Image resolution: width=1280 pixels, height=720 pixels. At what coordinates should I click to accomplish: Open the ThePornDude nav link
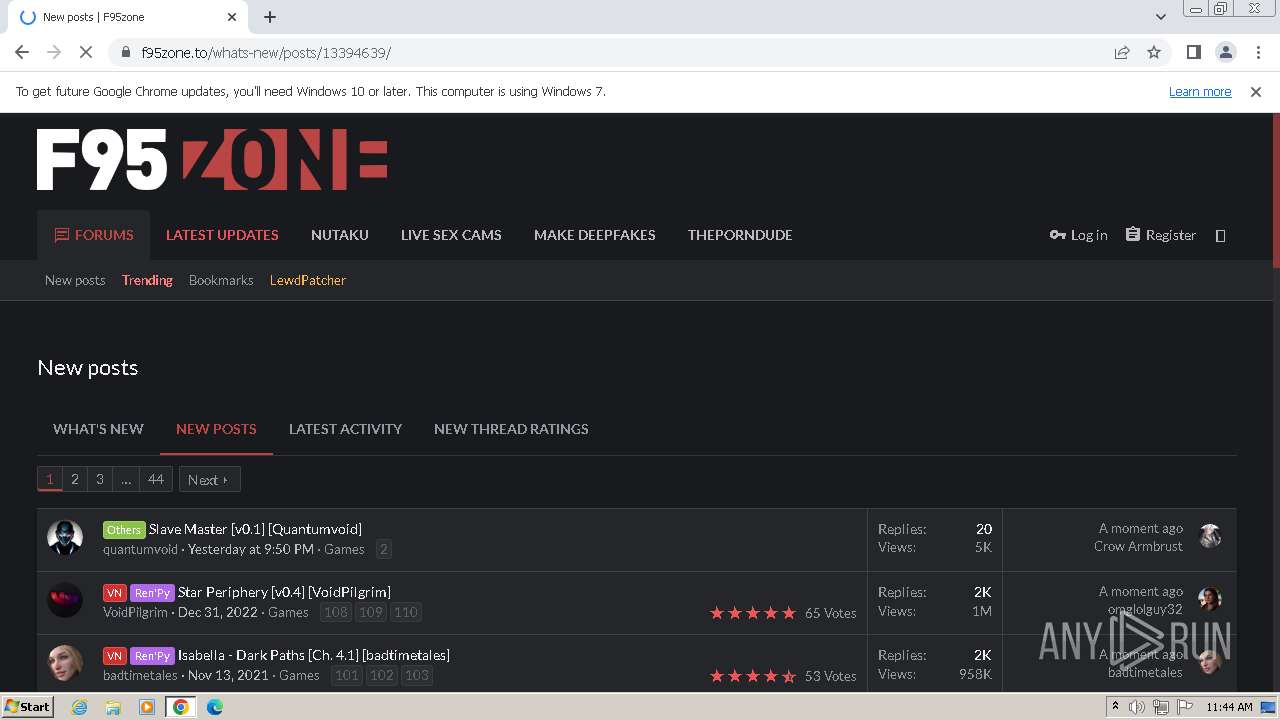(x=740, y=235)
